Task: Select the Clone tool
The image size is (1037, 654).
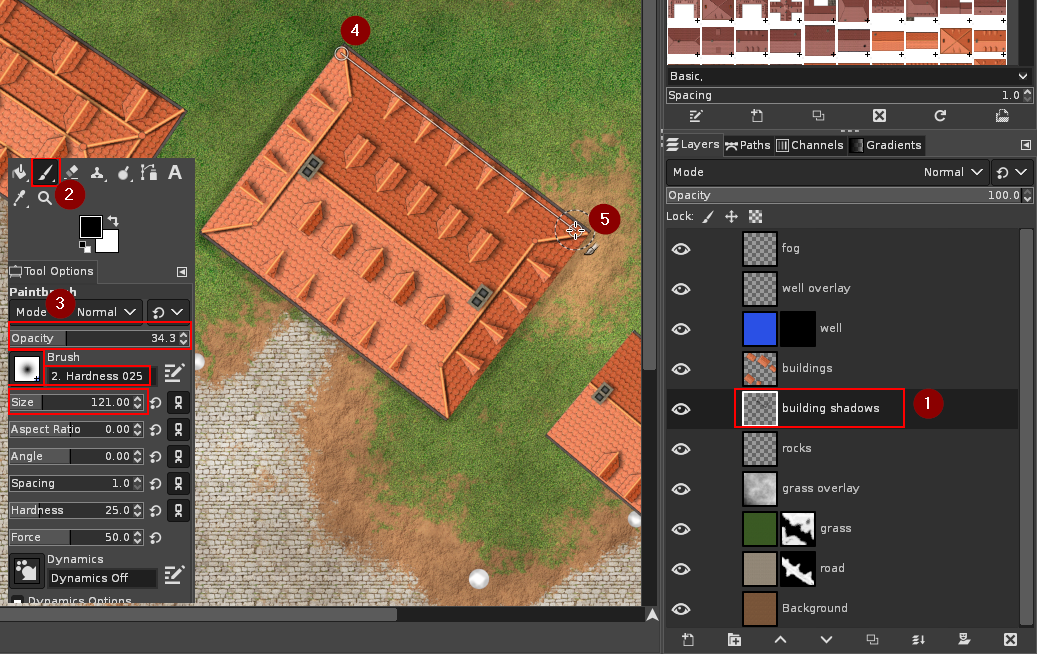Action: [96, 172]
